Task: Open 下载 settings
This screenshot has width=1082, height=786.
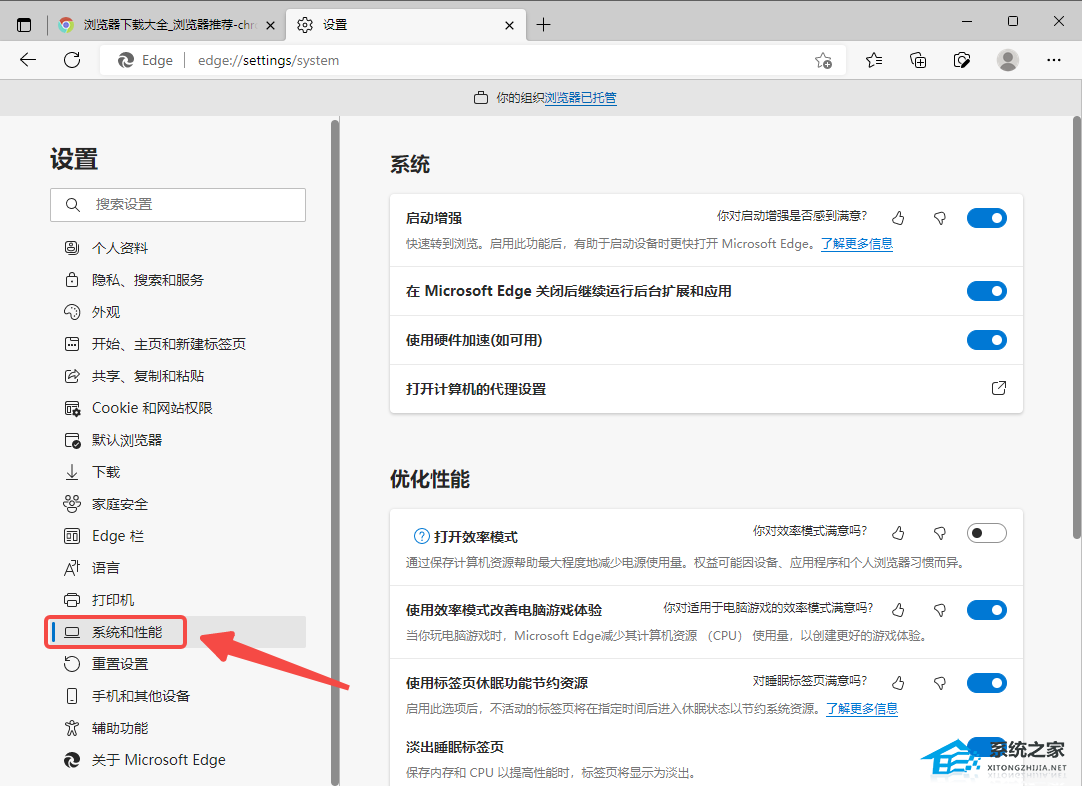Action: [178, 472]
